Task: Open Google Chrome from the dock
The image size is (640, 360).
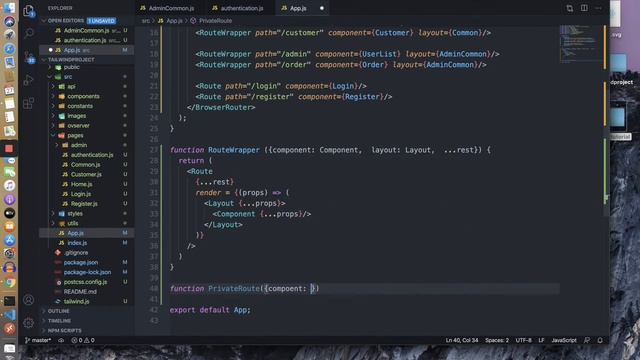Action: 9,282
